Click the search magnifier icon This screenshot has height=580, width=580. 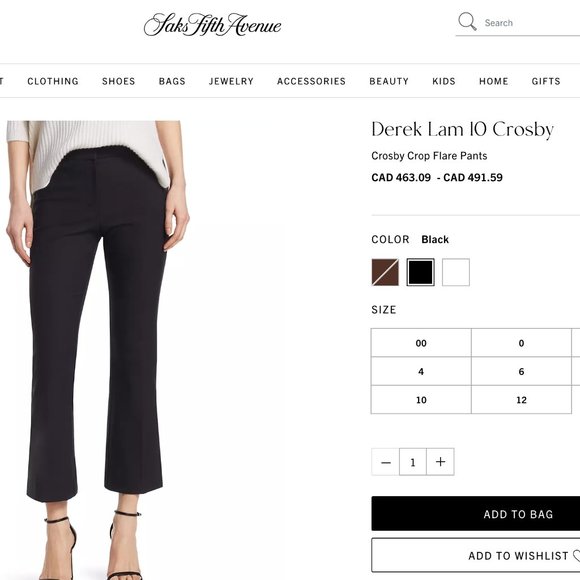(x=467, y=21)
